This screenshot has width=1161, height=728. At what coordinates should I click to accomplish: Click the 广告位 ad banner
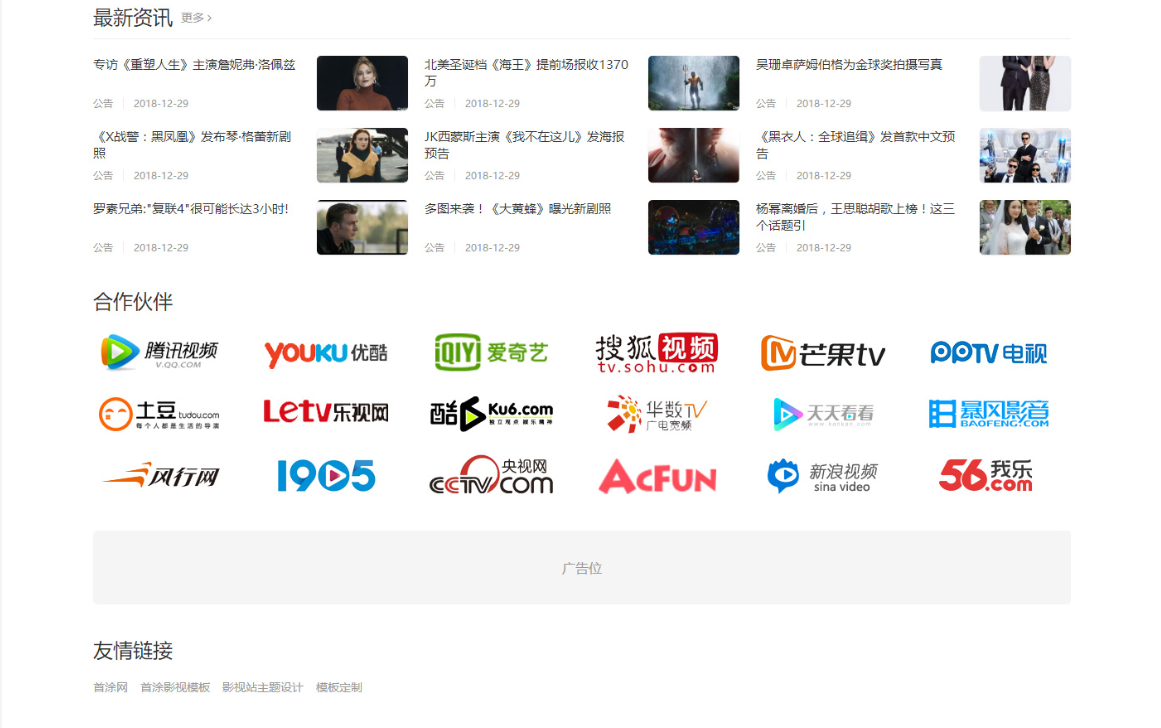tap(582, 567)
